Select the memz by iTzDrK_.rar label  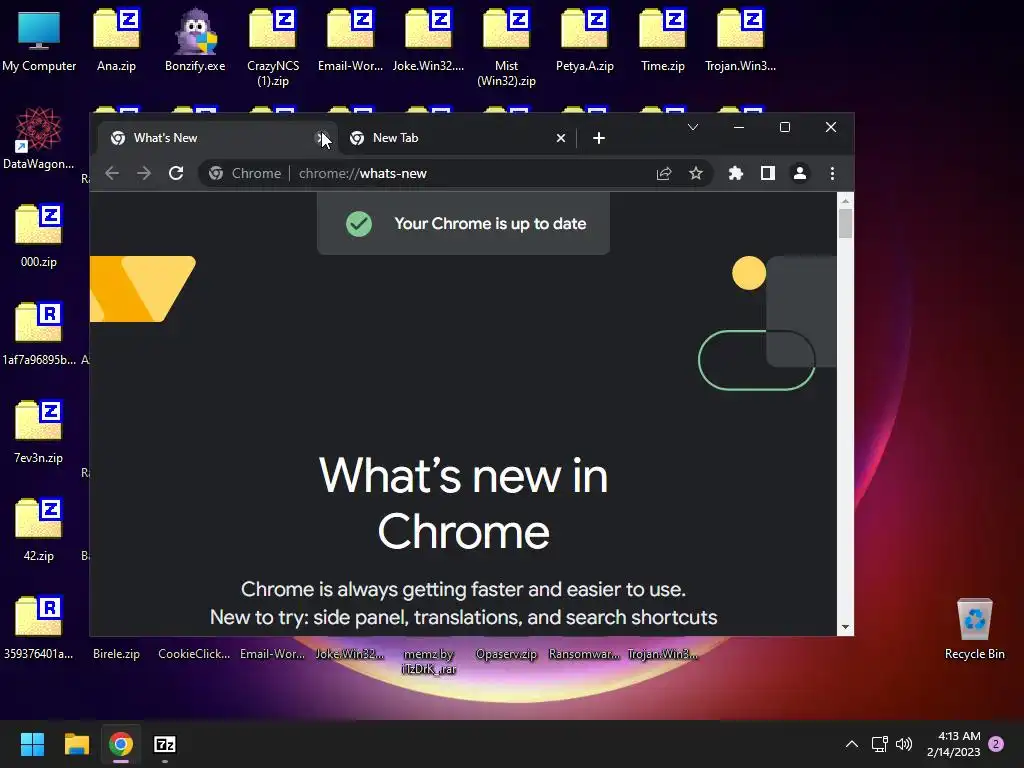[x=428, y=661]
